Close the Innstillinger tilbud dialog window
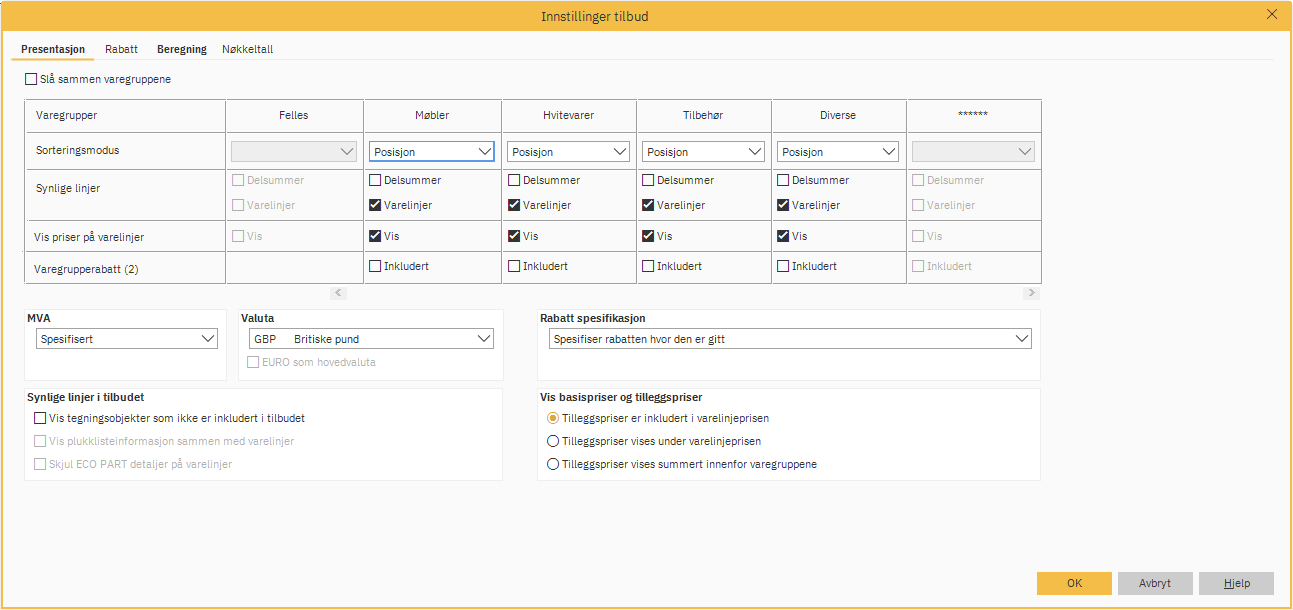Screen dimensions: 1293x610 (1272, 14)
